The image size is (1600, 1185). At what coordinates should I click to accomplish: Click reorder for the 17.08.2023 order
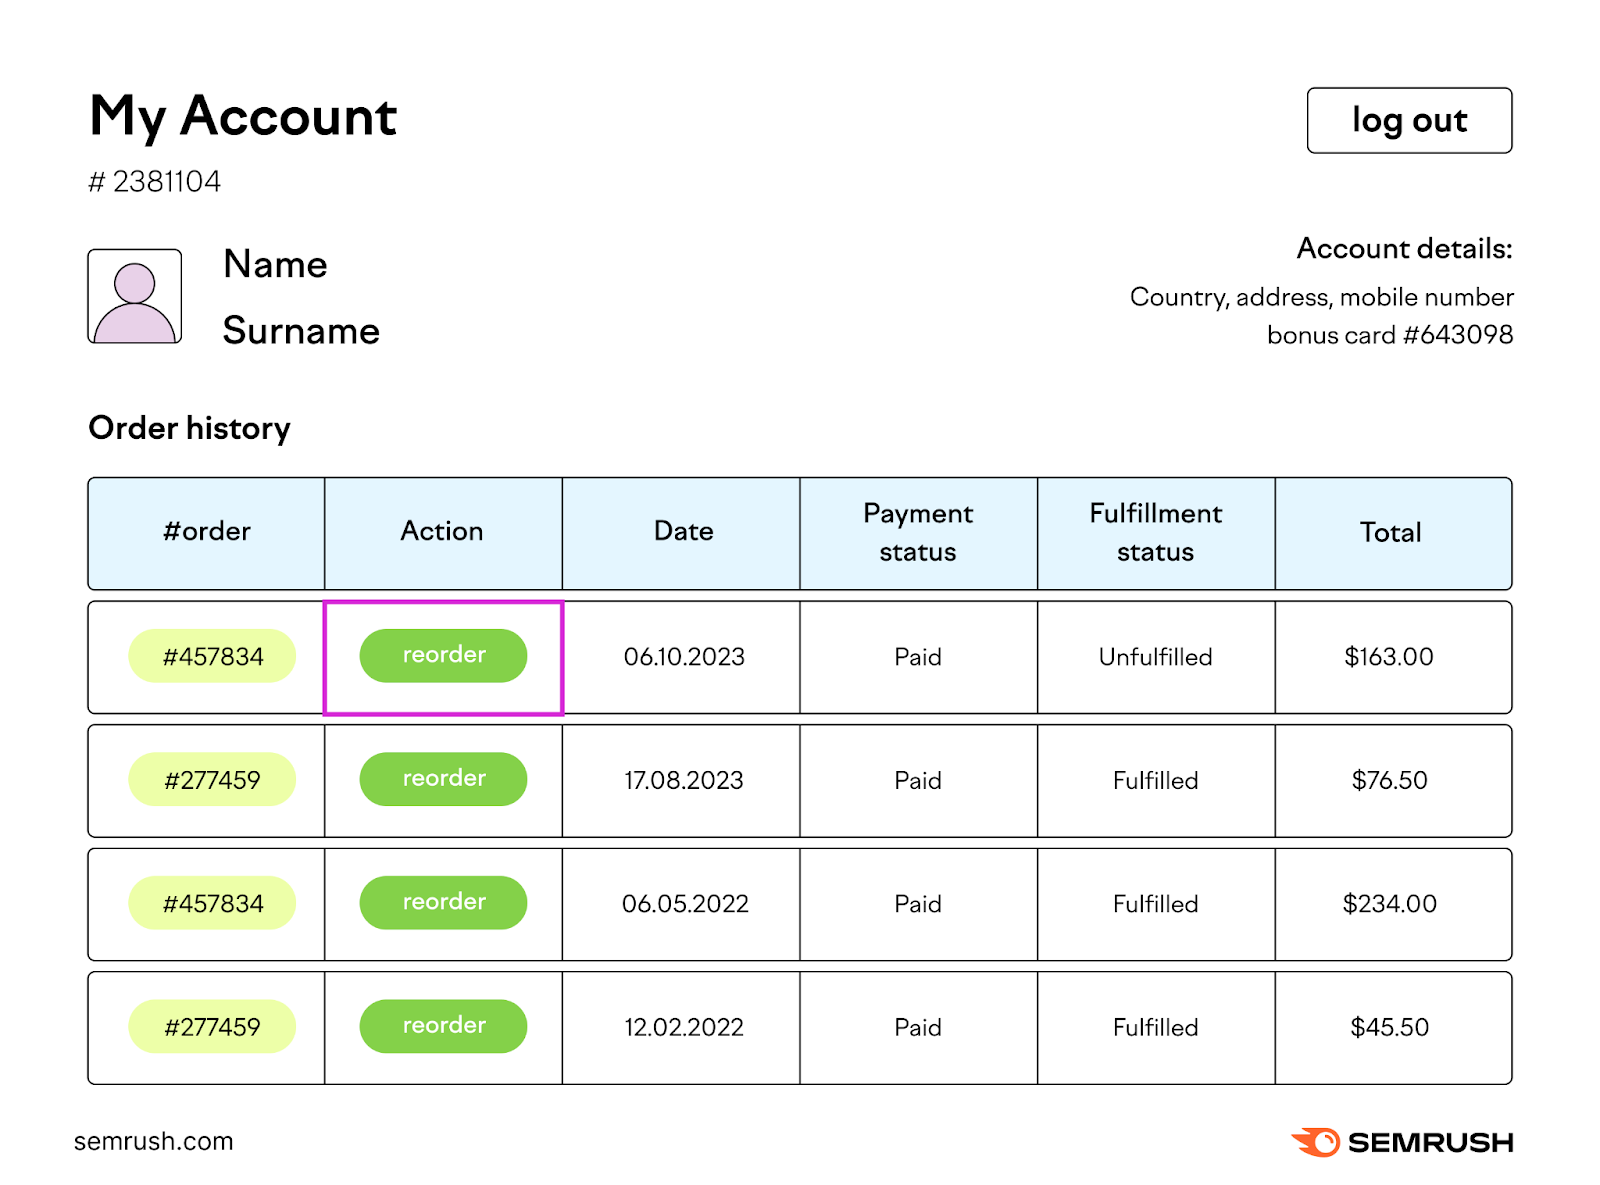(443, 779)
